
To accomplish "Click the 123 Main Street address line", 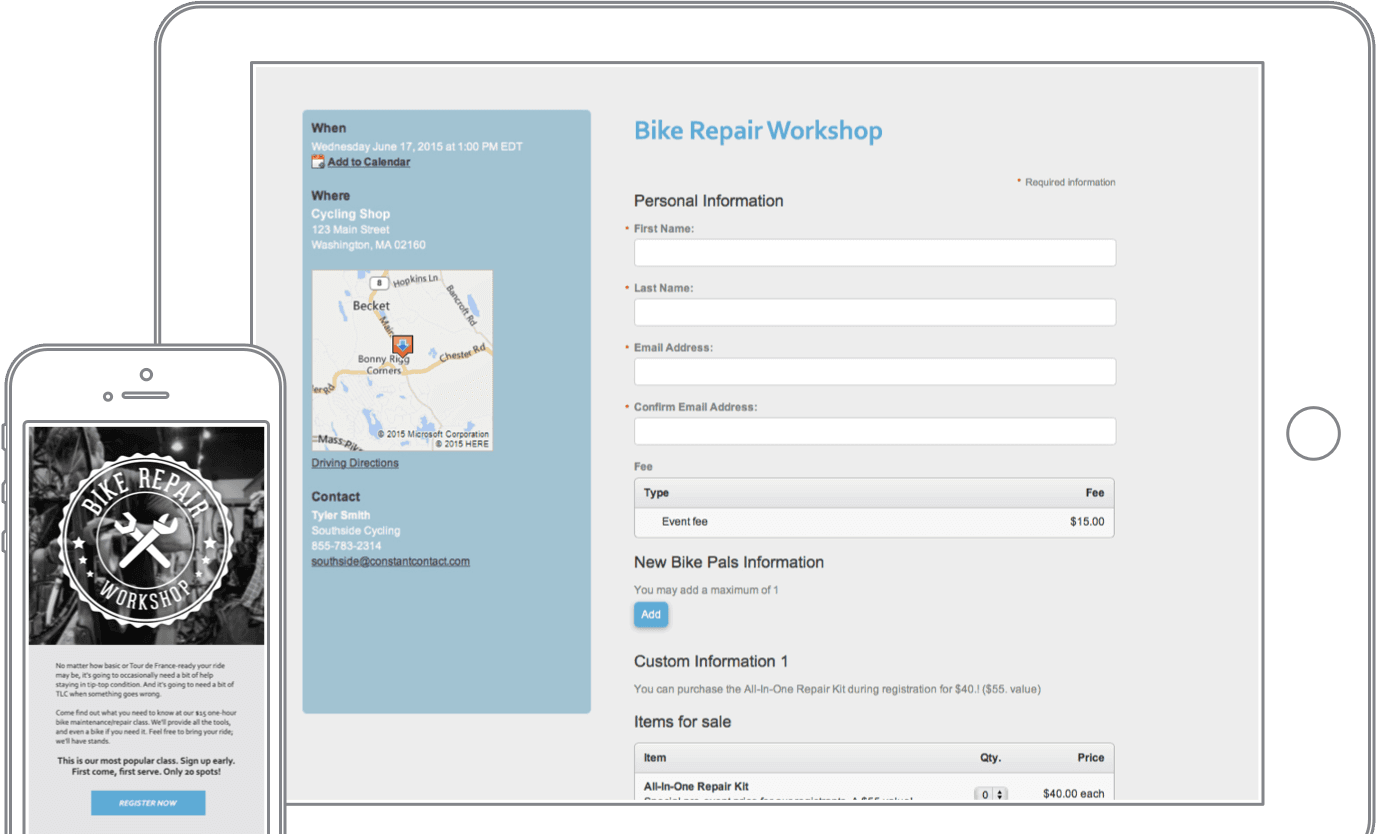I will pos(350,230).
